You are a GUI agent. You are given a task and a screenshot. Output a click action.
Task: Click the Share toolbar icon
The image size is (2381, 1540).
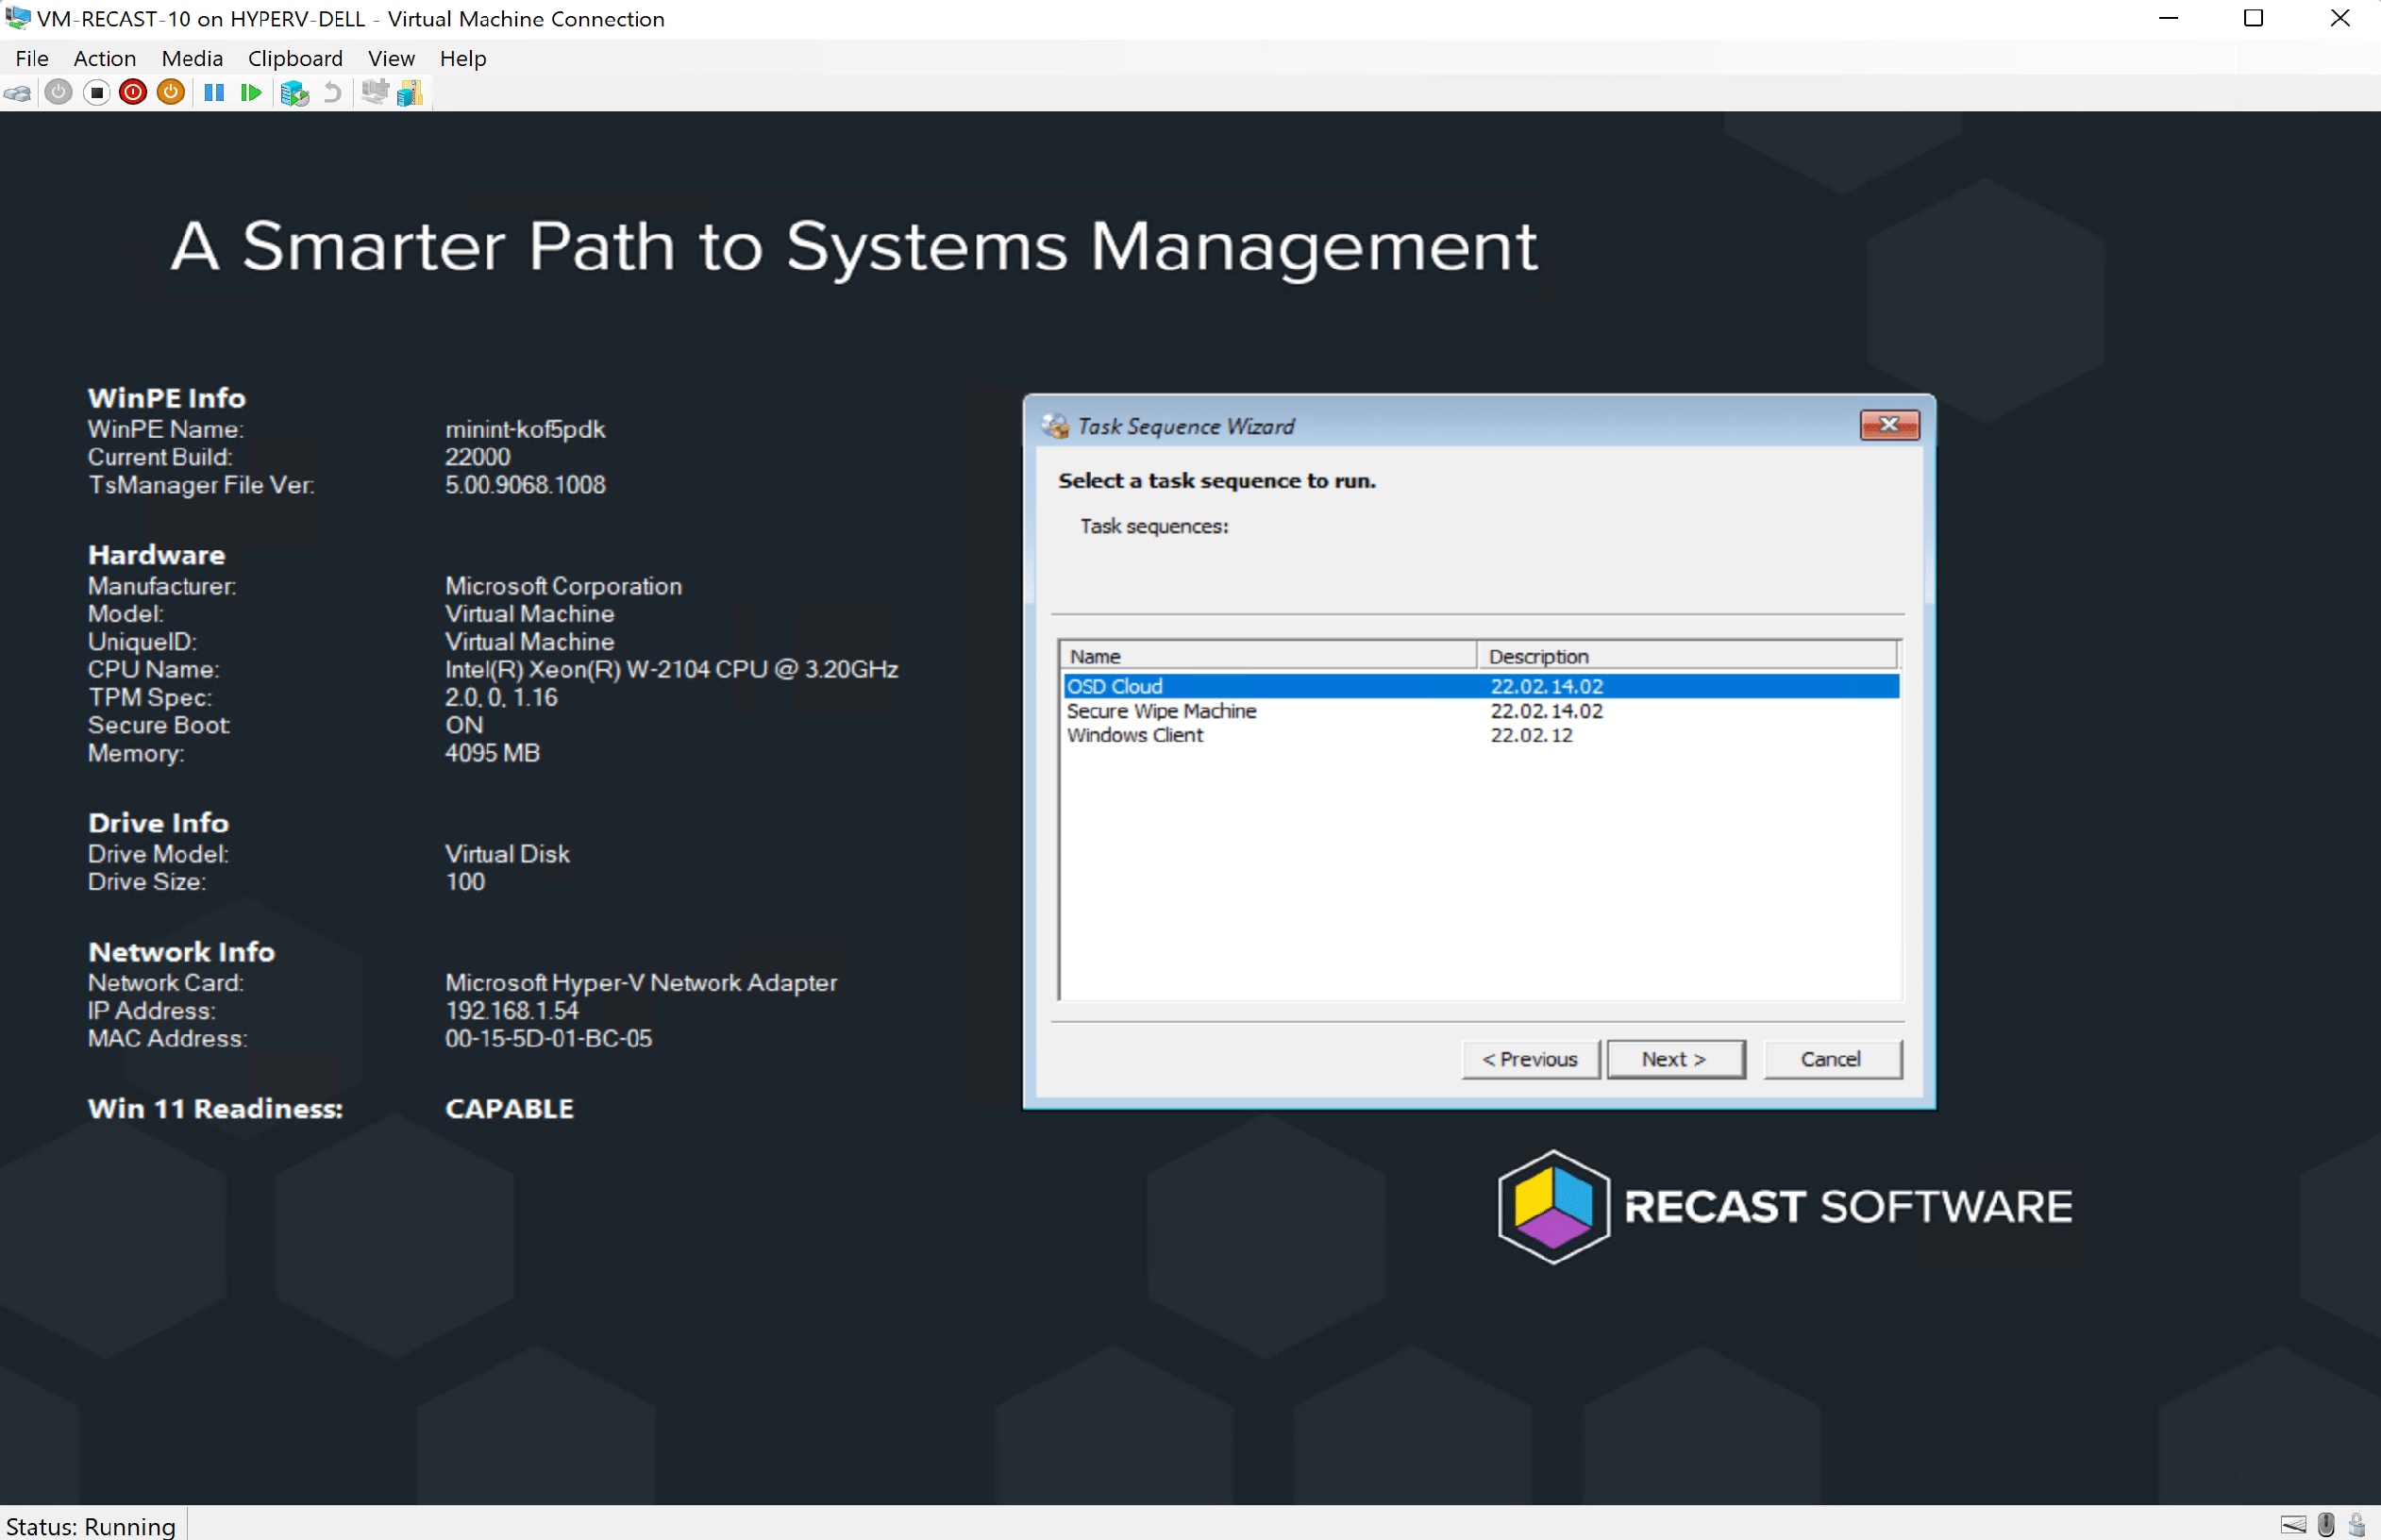[x=410, y=93]
